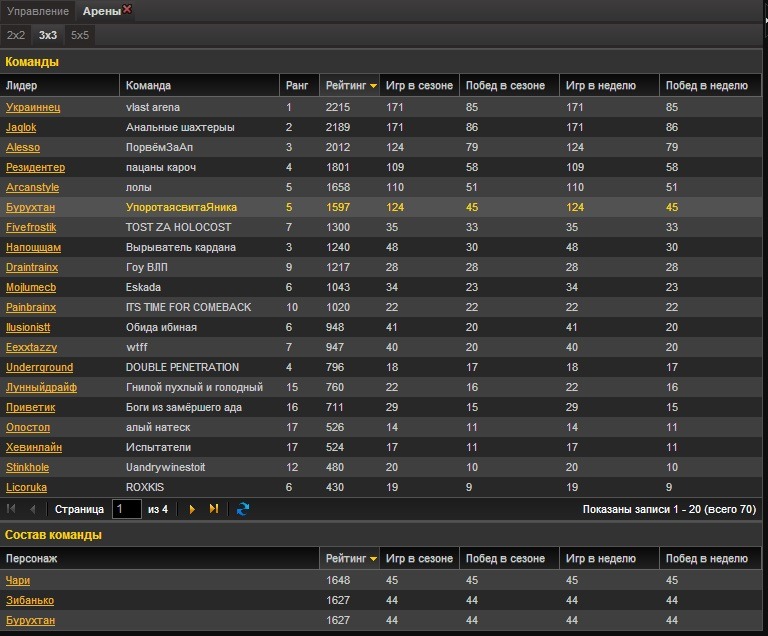Select team row Испытатели

click(x=381, y=447)
